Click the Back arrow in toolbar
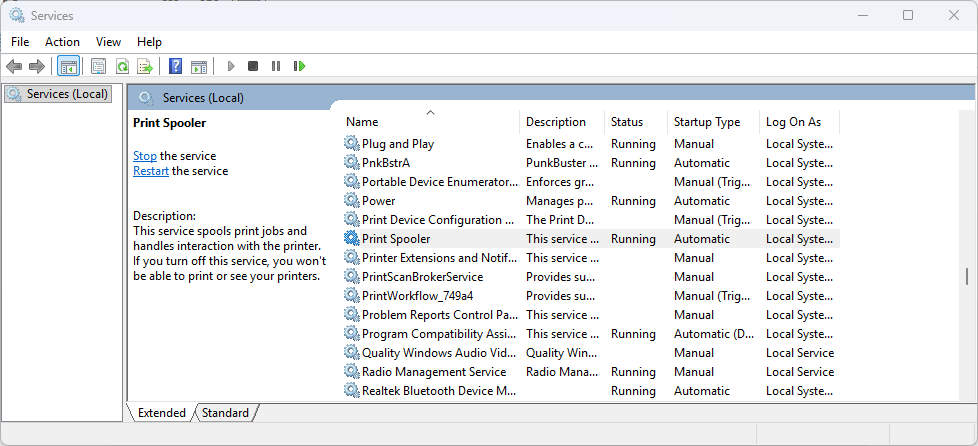This screenshot has width=978, height=446. (14, 66)
